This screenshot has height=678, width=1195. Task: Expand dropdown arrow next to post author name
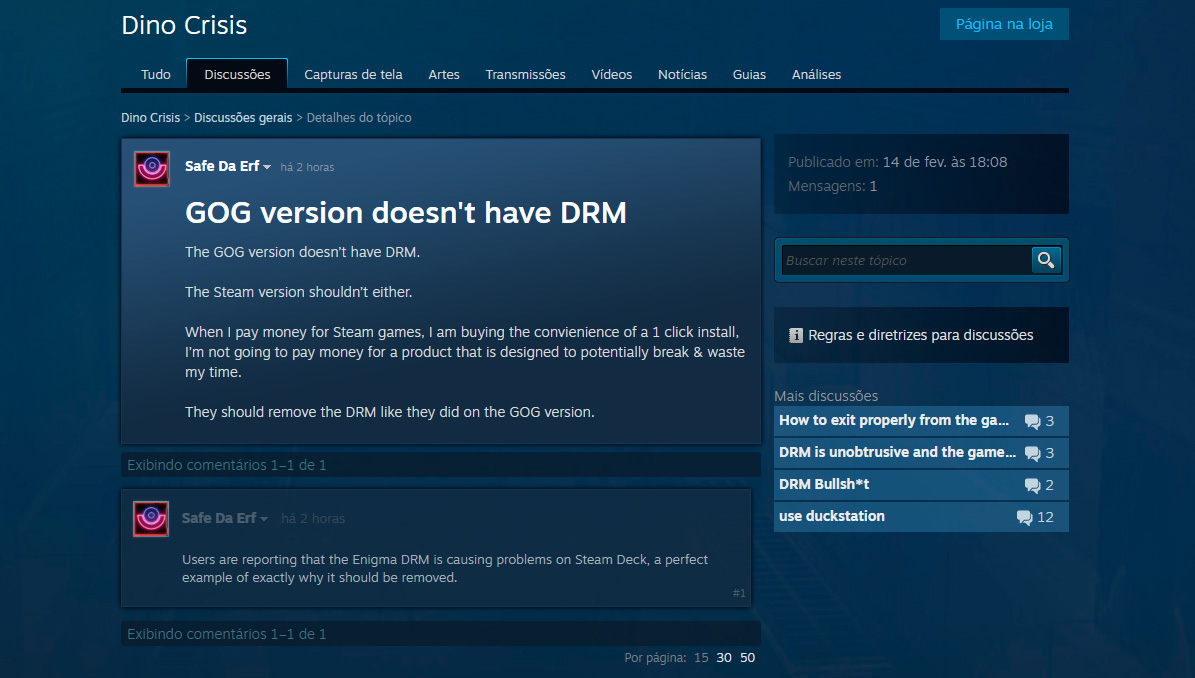coord(267,168)
